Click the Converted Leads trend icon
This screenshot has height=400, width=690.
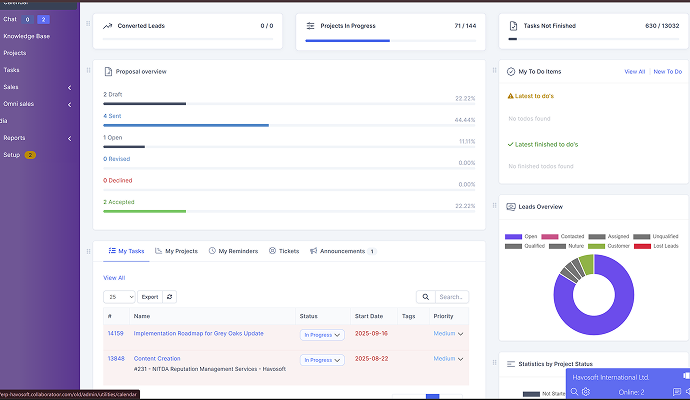[x=108, y=25]
